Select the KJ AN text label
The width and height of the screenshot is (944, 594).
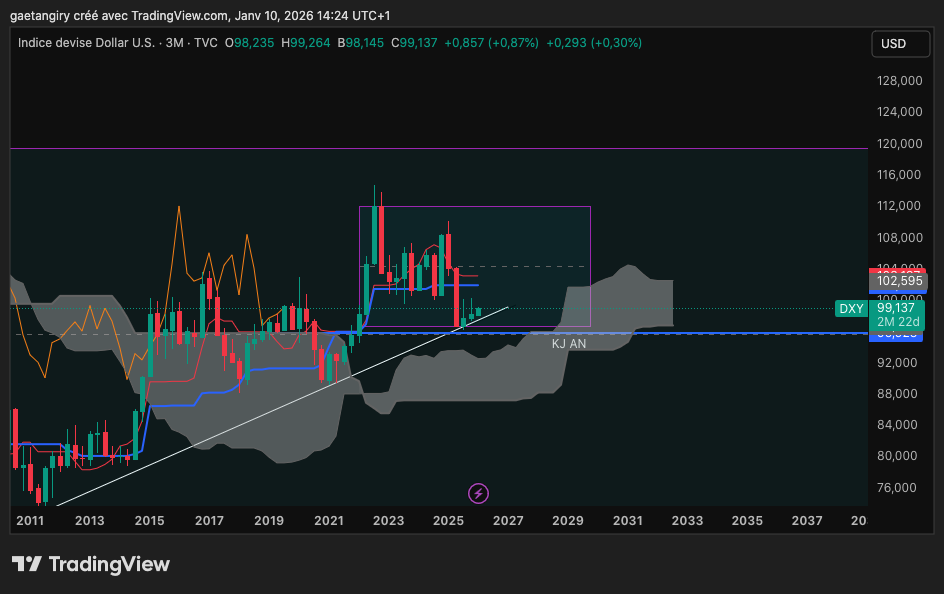click(569, 343)
